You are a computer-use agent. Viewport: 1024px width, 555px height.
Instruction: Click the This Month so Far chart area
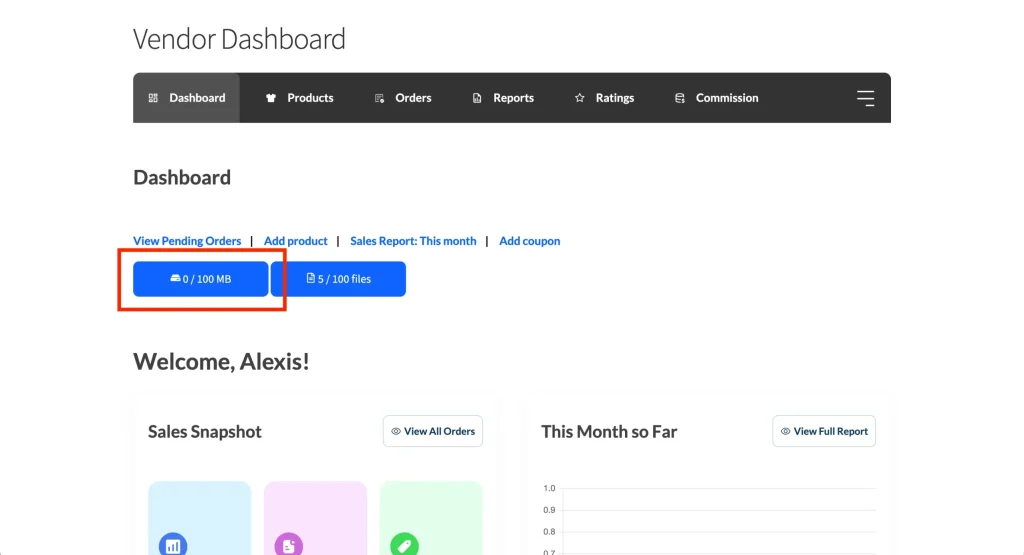(x=708, y=520)
